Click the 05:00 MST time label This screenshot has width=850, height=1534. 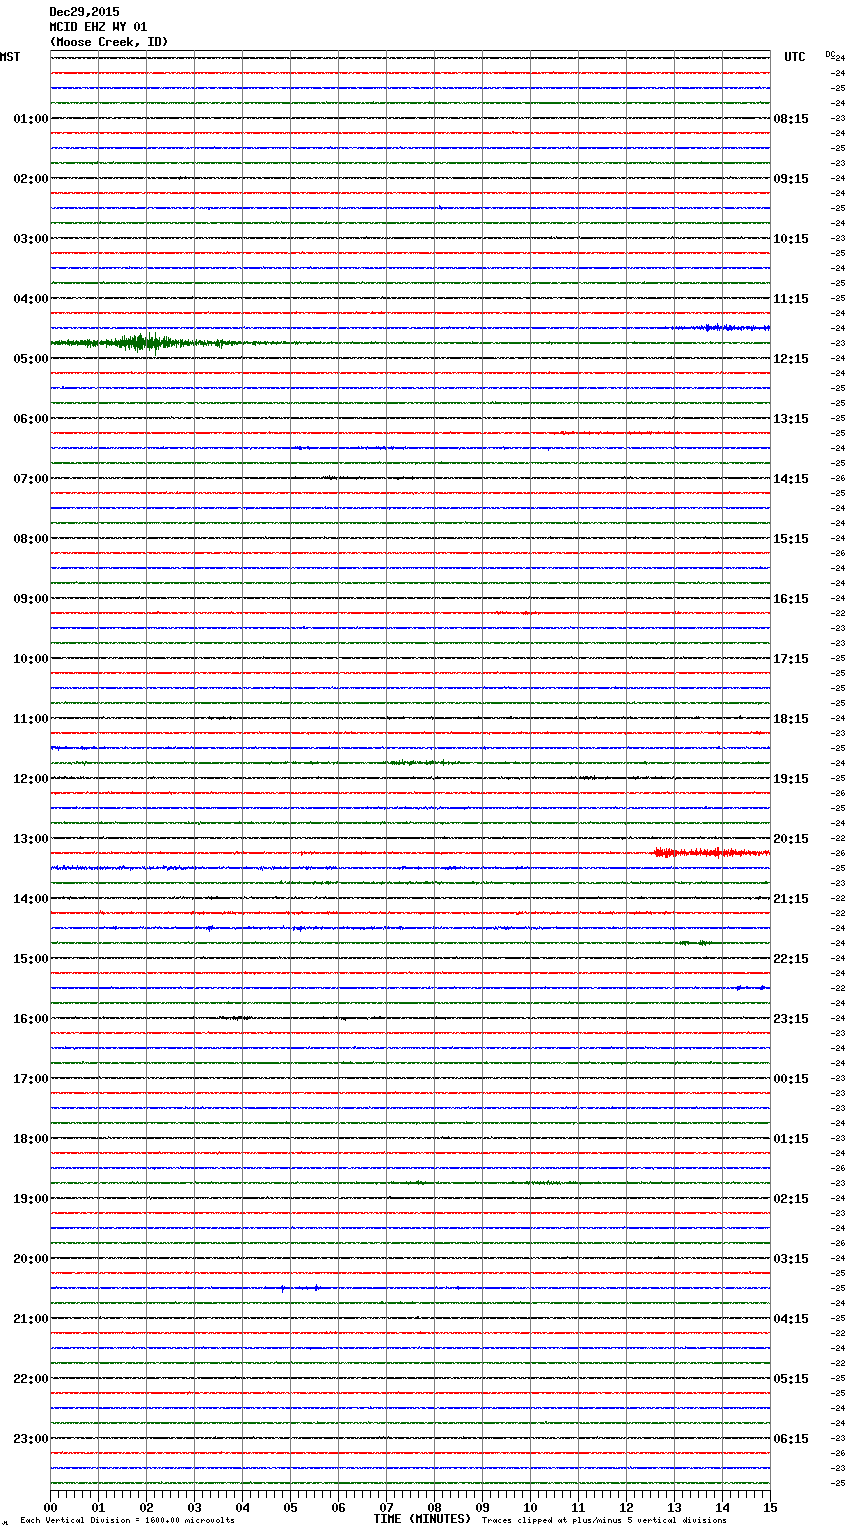pyautogui.click(x=30, y=359)
